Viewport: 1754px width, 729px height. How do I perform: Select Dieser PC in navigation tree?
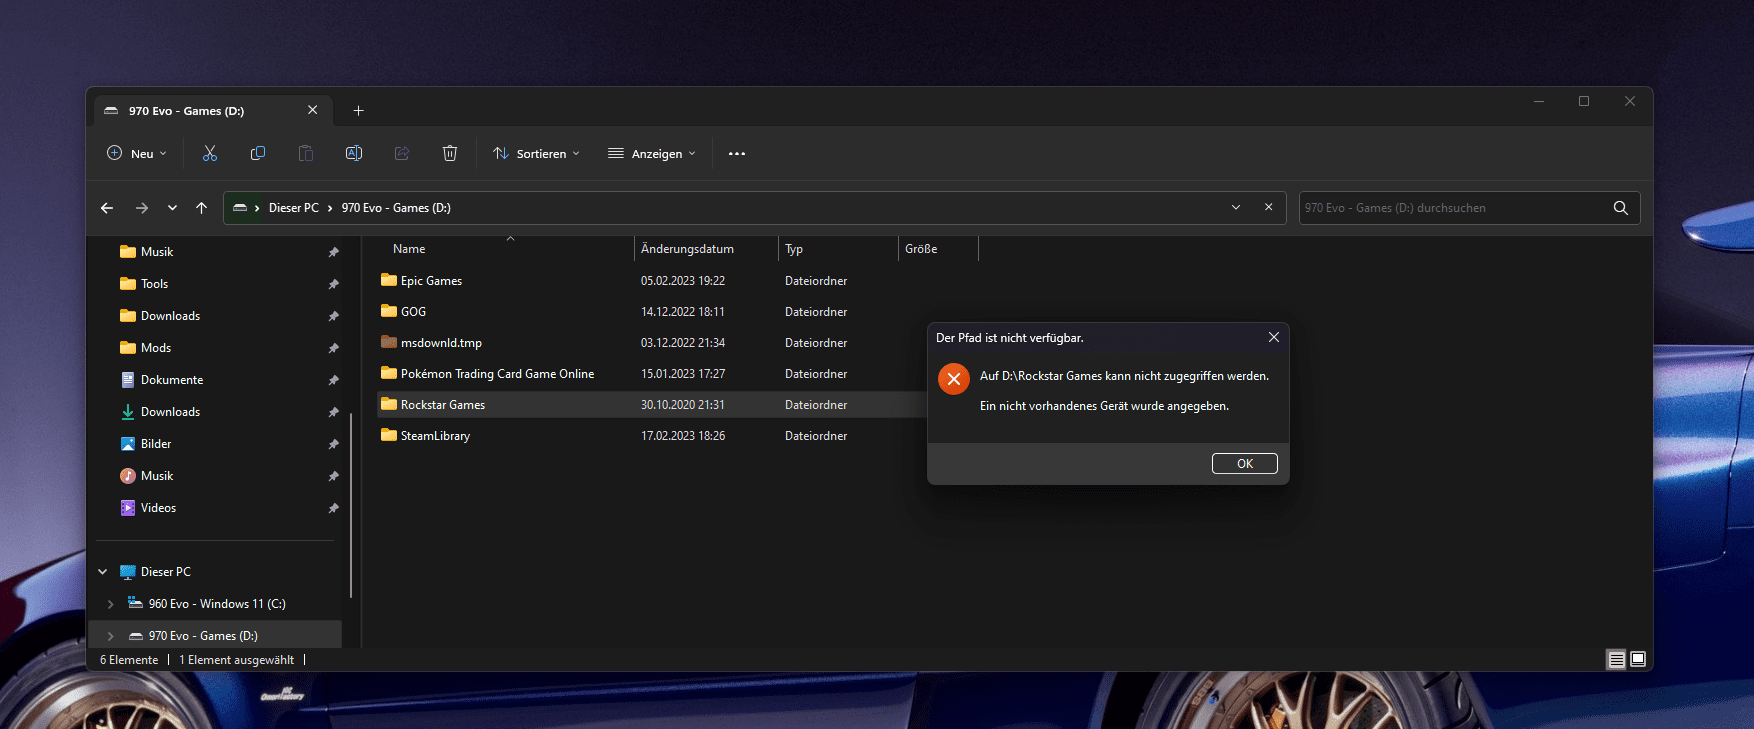pos(165,572)
